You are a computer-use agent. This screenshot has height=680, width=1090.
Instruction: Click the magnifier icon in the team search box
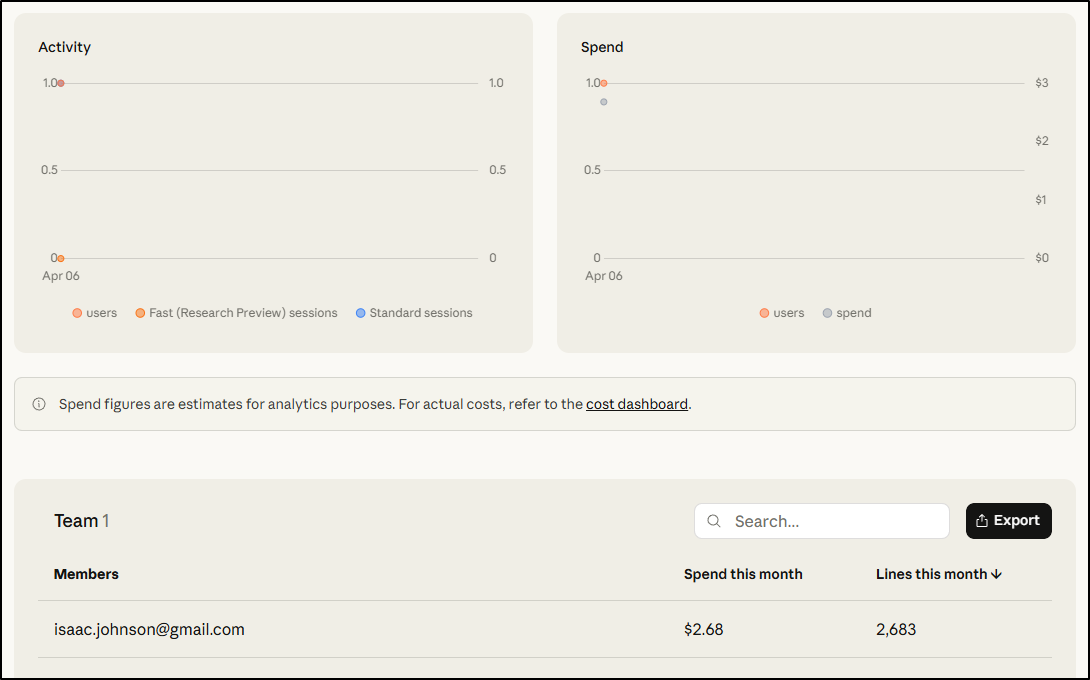click(714, 521)
